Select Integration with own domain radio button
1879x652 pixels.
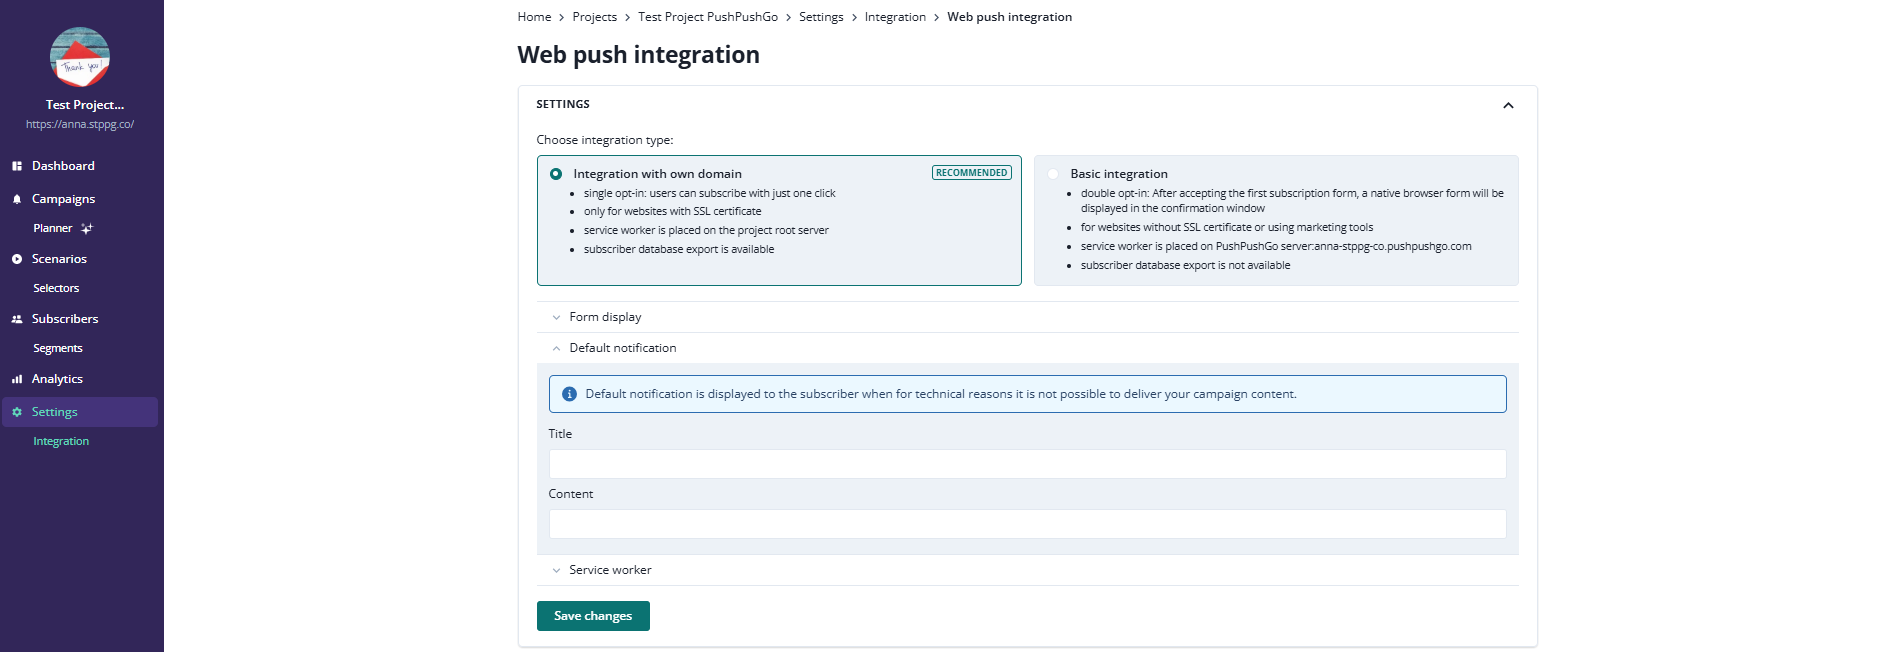tap(556, 174)
